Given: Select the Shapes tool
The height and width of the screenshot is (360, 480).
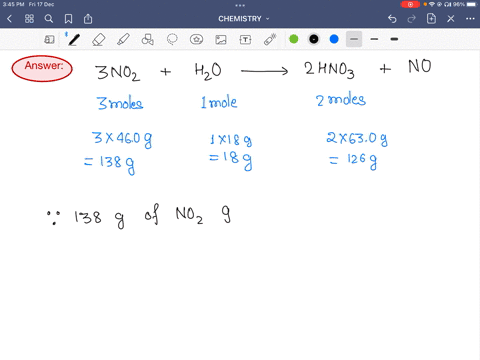Looking at the screenshot, I should click(x=148, y=39).
